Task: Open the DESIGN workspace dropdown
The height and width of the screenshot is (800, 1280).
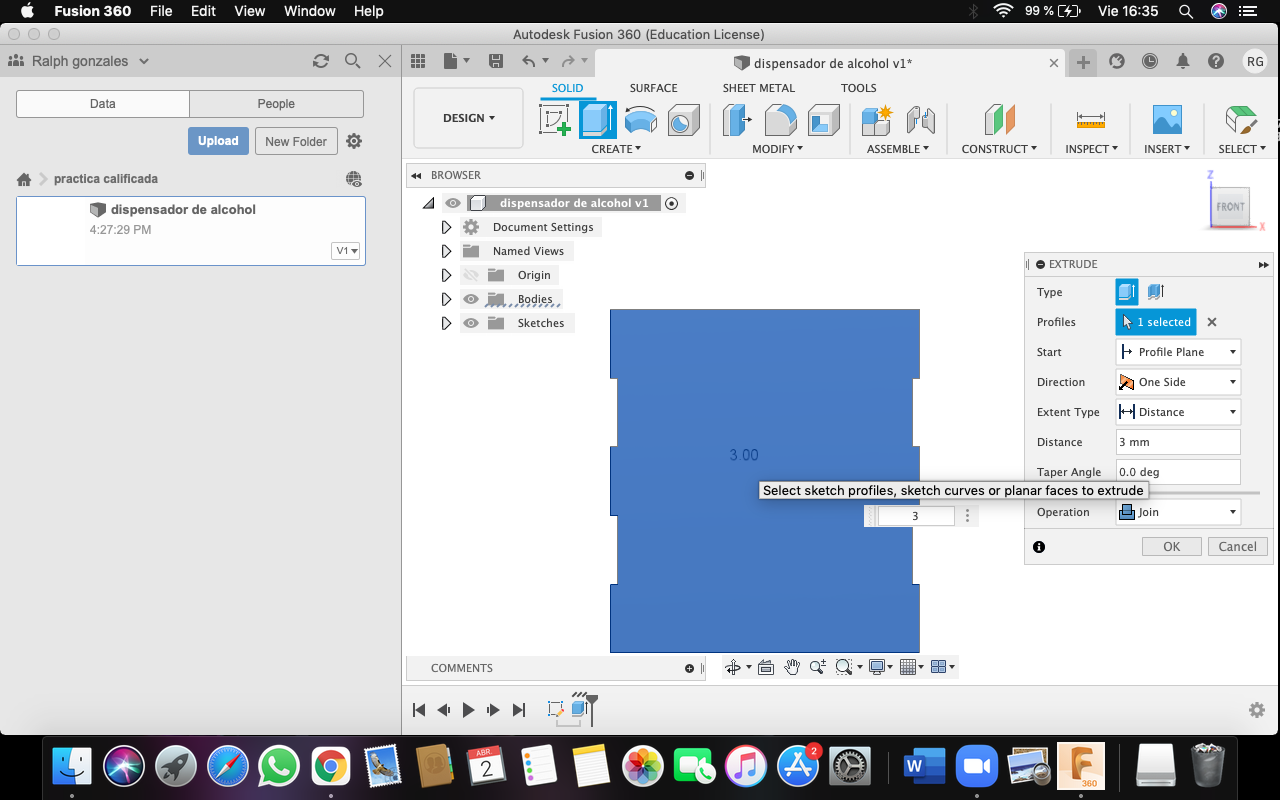Action: click(x=468, y=118)
